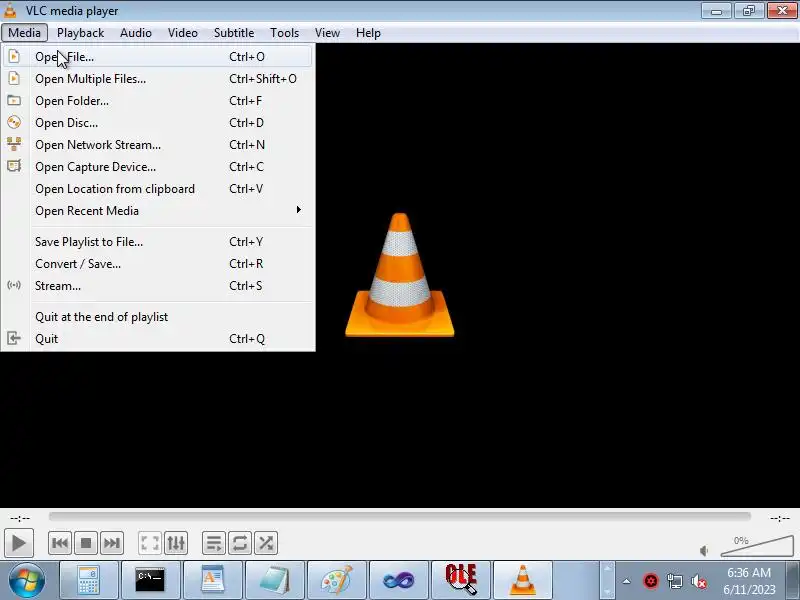This screenshot has height=600, width=800.
Task: Click the Open Network Stream icon
Action: 14,144
